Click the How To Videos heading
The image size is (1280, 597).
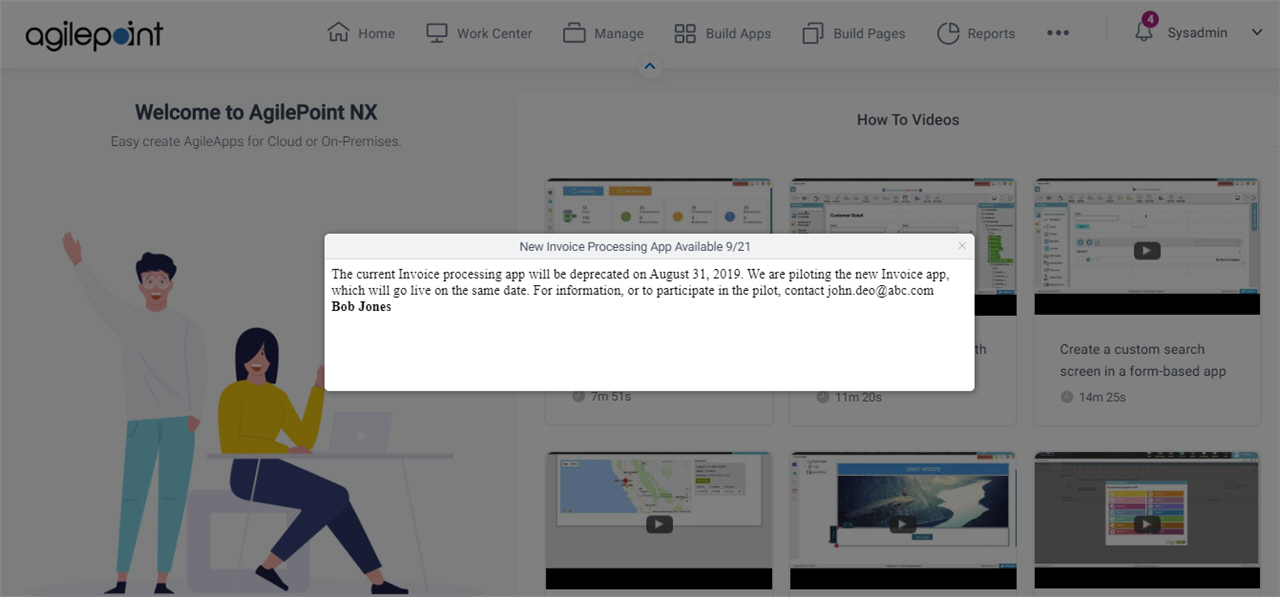[908, 120]
